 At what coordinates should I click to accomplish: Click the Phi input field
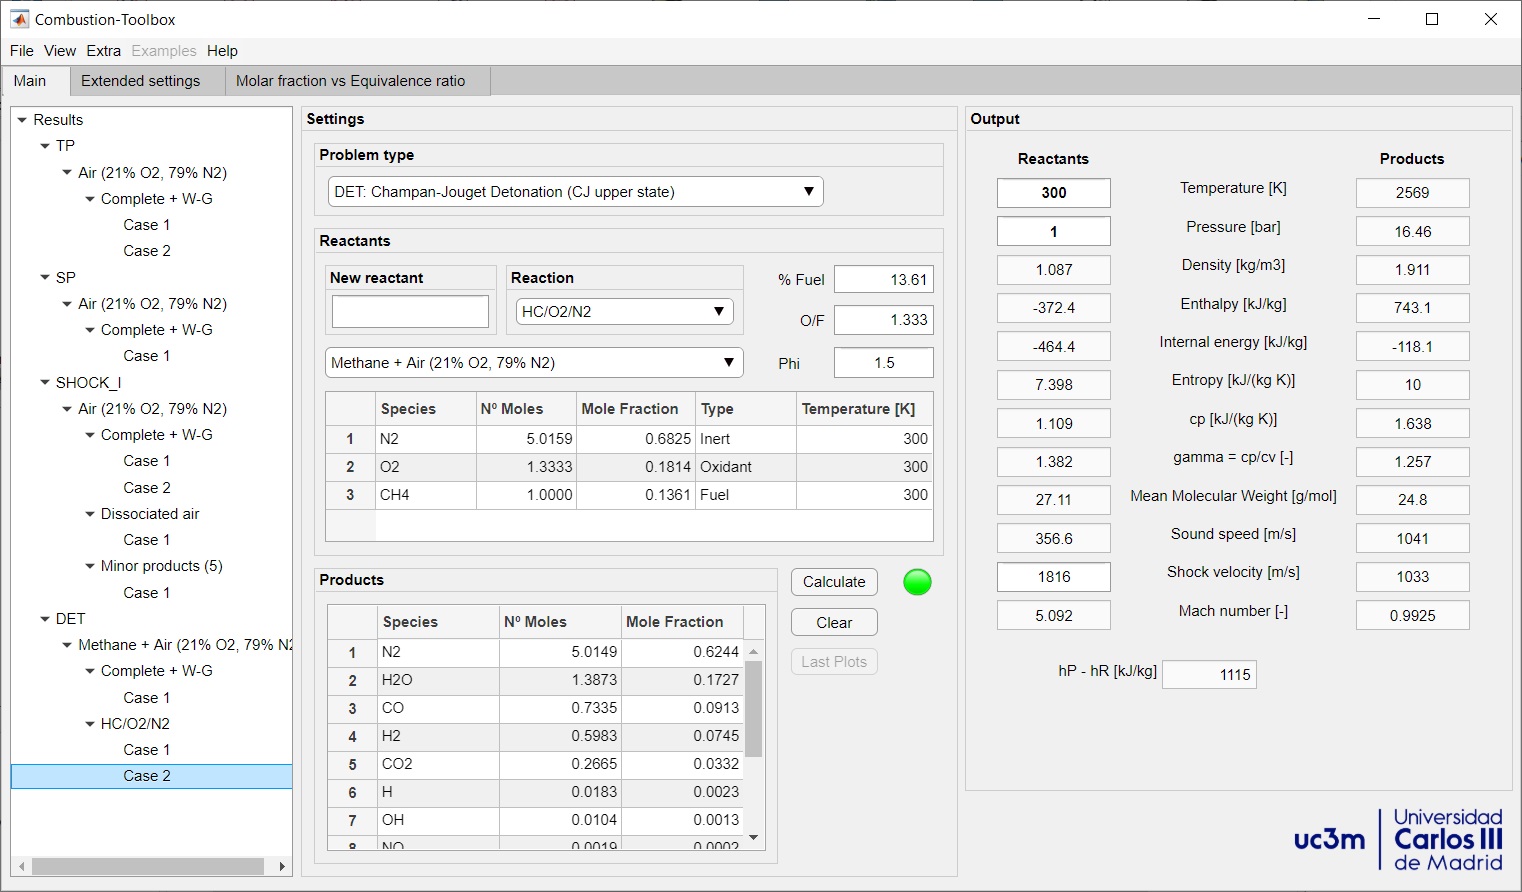click(x=883, y=362)
